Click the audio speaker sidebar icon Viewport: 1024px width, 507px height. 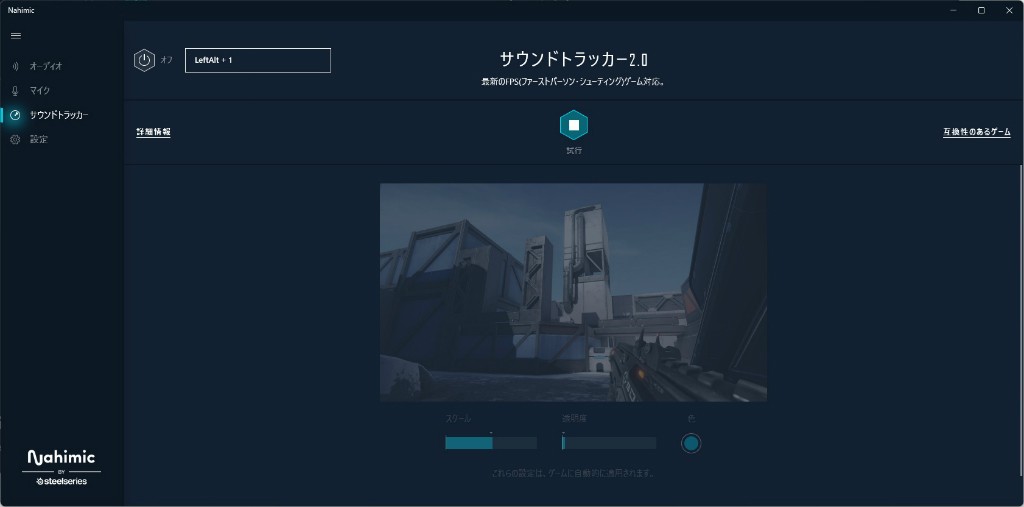pyautogui.click(x=16, y=66)
